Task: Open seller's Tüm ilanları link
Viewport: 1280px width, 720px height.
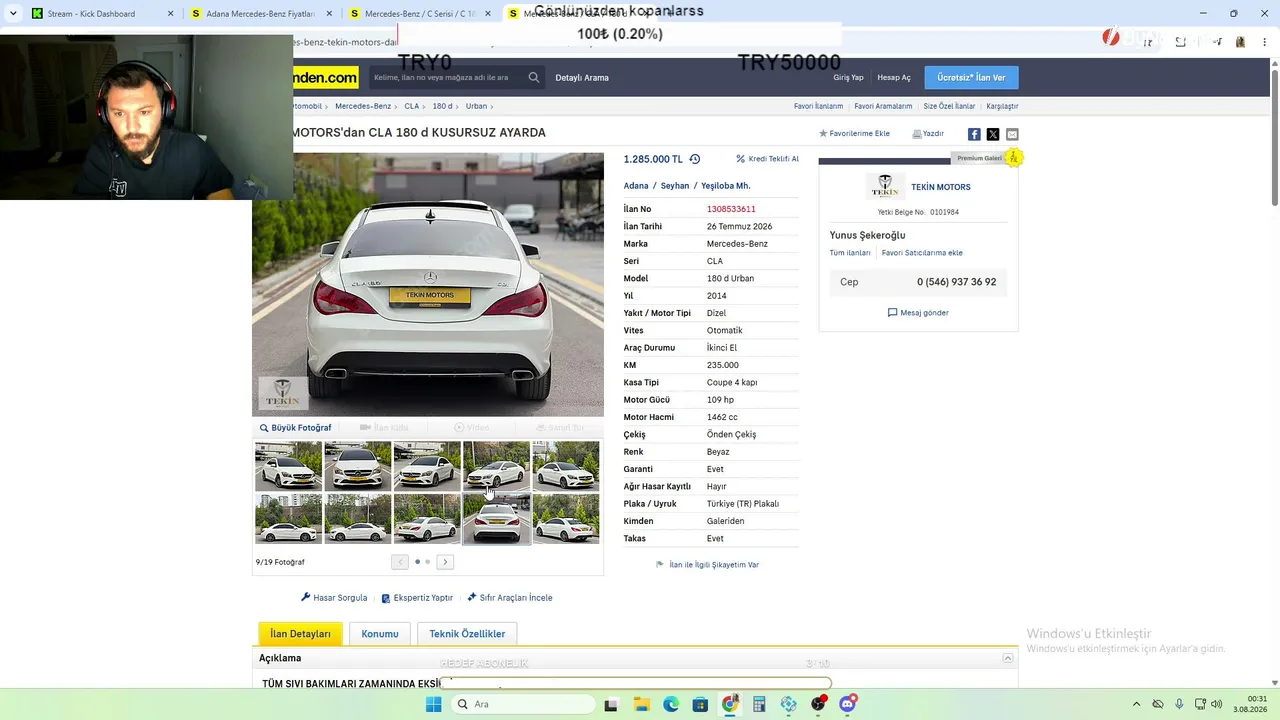Action: 850,253
